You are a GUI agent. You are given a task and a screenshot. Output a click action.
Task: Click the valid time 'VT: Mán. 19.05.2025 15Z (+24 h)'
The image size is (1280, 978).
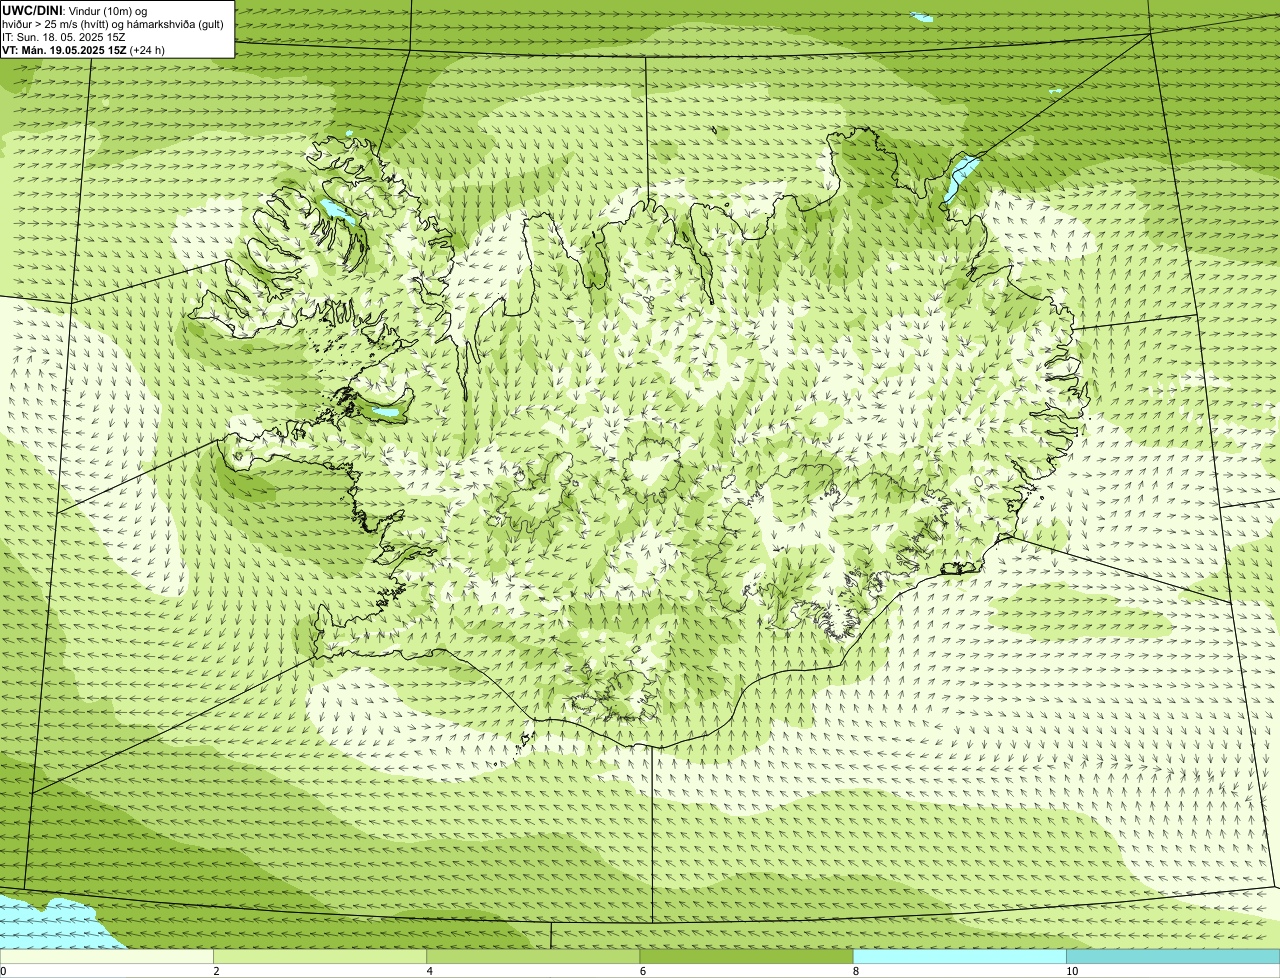click(x=84, y=50)
